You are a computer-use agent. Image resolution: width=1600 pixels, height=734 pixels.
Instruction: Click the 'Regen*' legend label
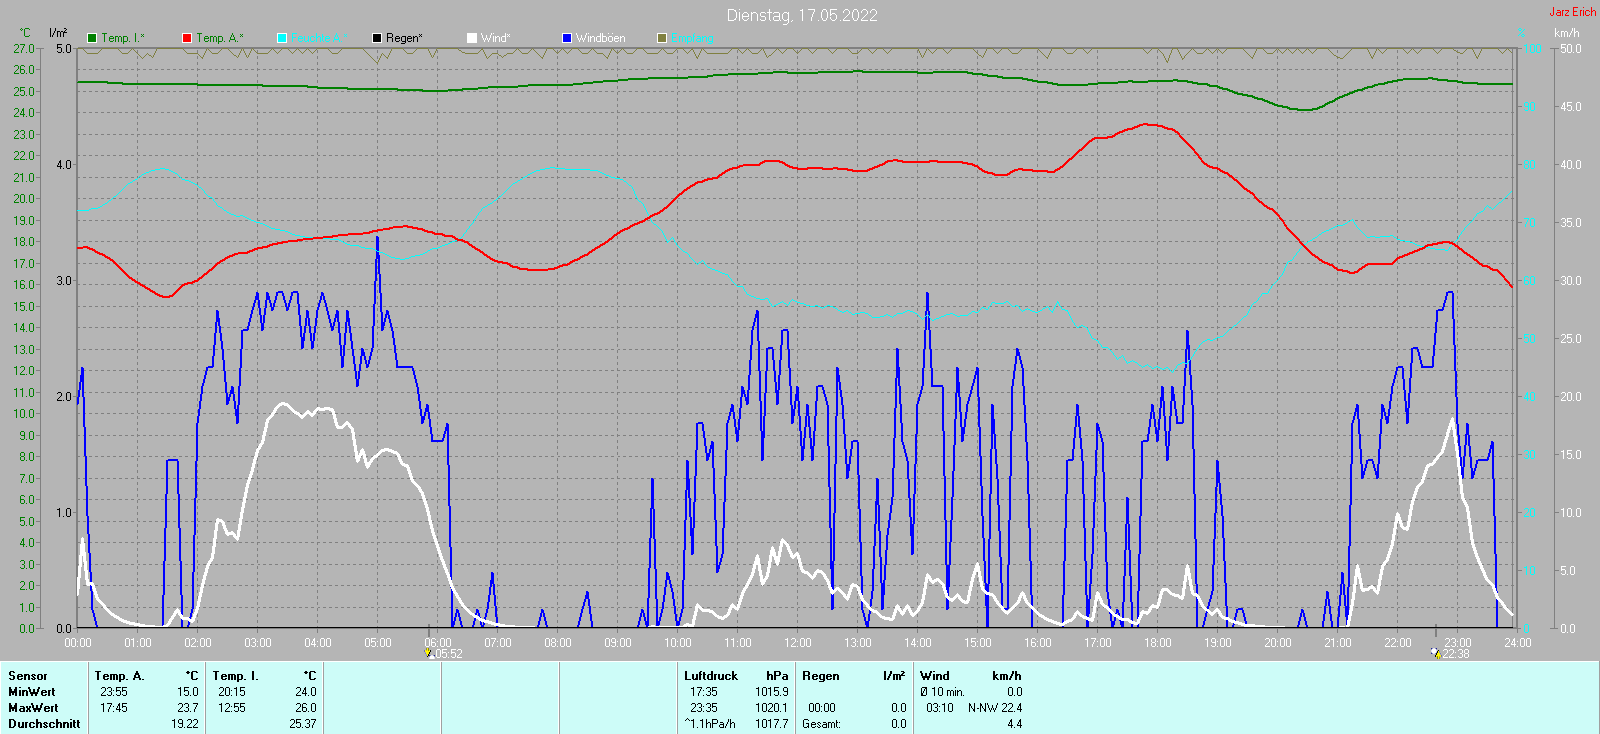[x=404, y=38]
